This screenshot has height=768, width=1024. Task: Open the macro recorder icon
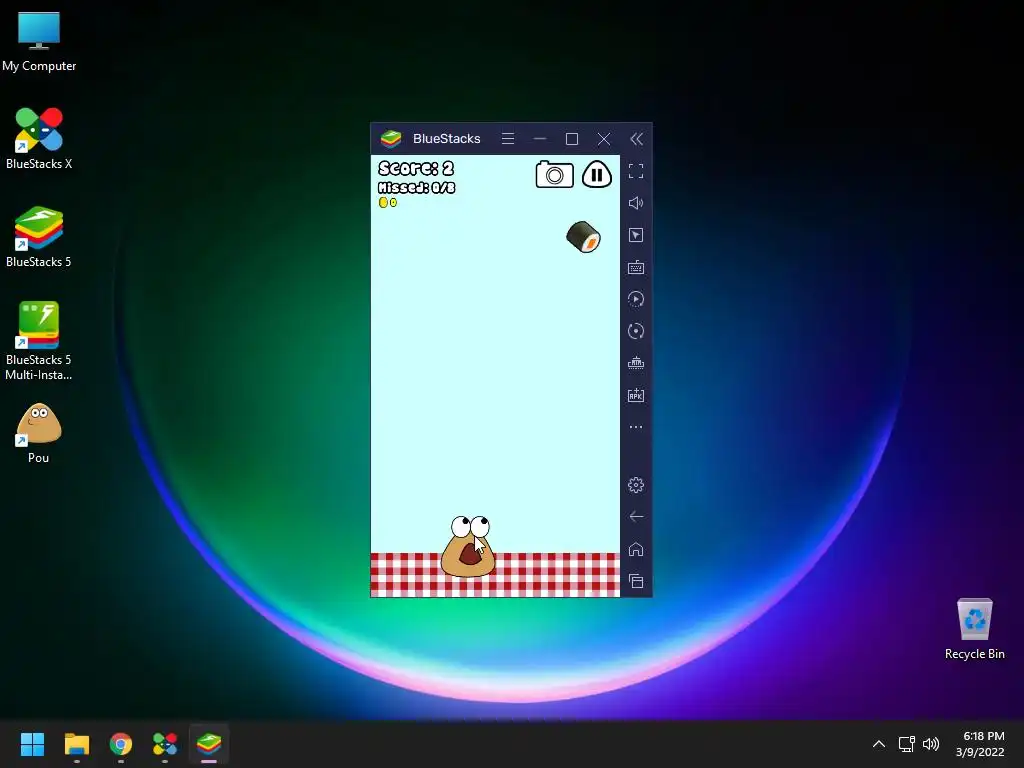click(x=636, y=299)
